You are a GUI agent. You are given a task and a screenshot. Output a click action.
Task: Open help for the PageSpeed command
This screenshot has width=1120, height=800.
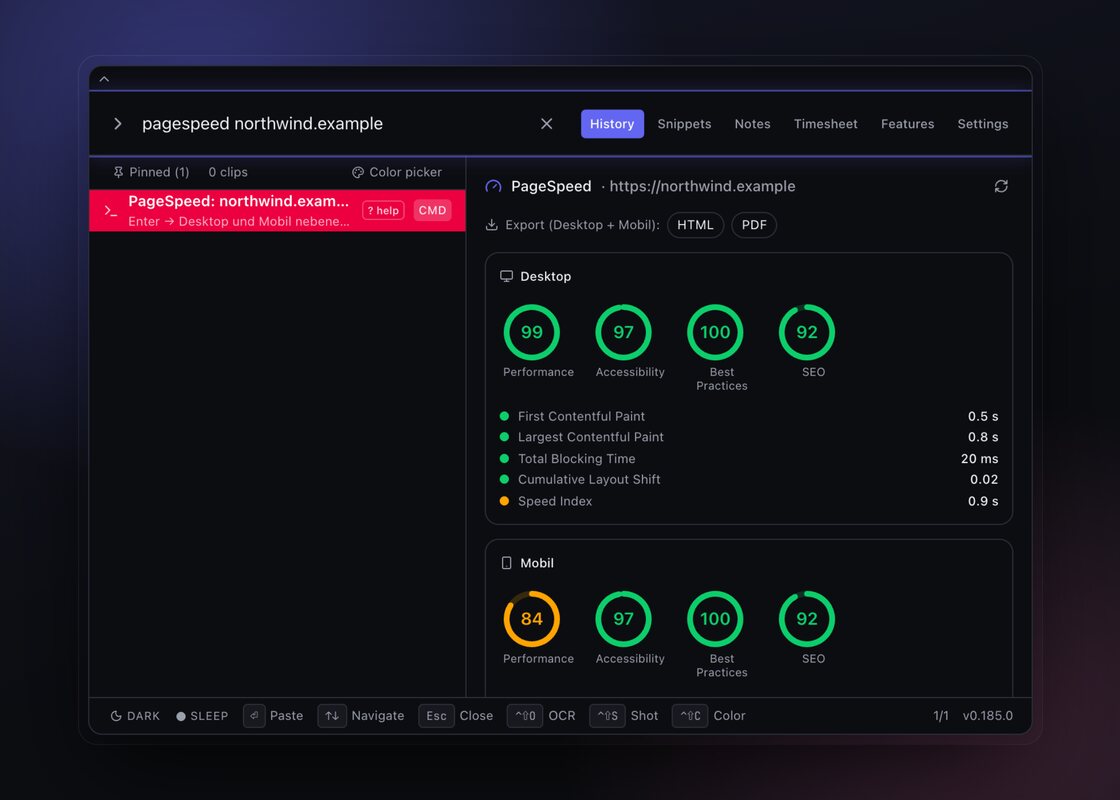pyautogui.click(x=384, y=211)
